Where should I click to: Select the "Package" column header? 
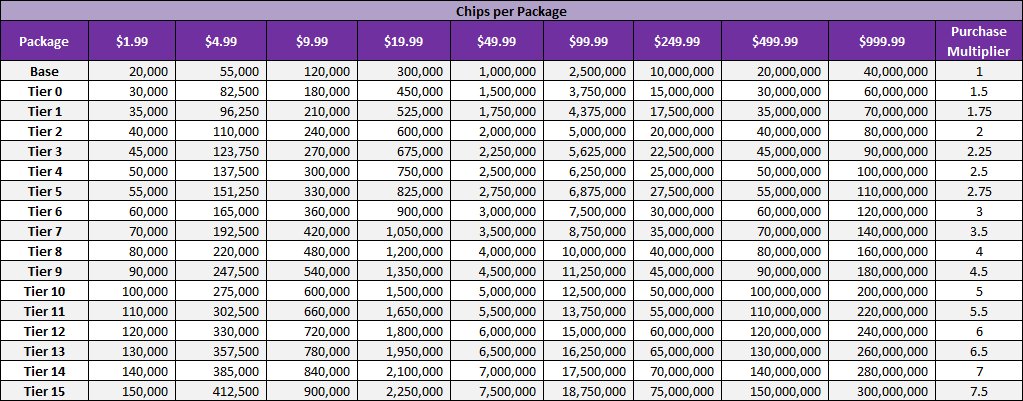click(44, 42)
